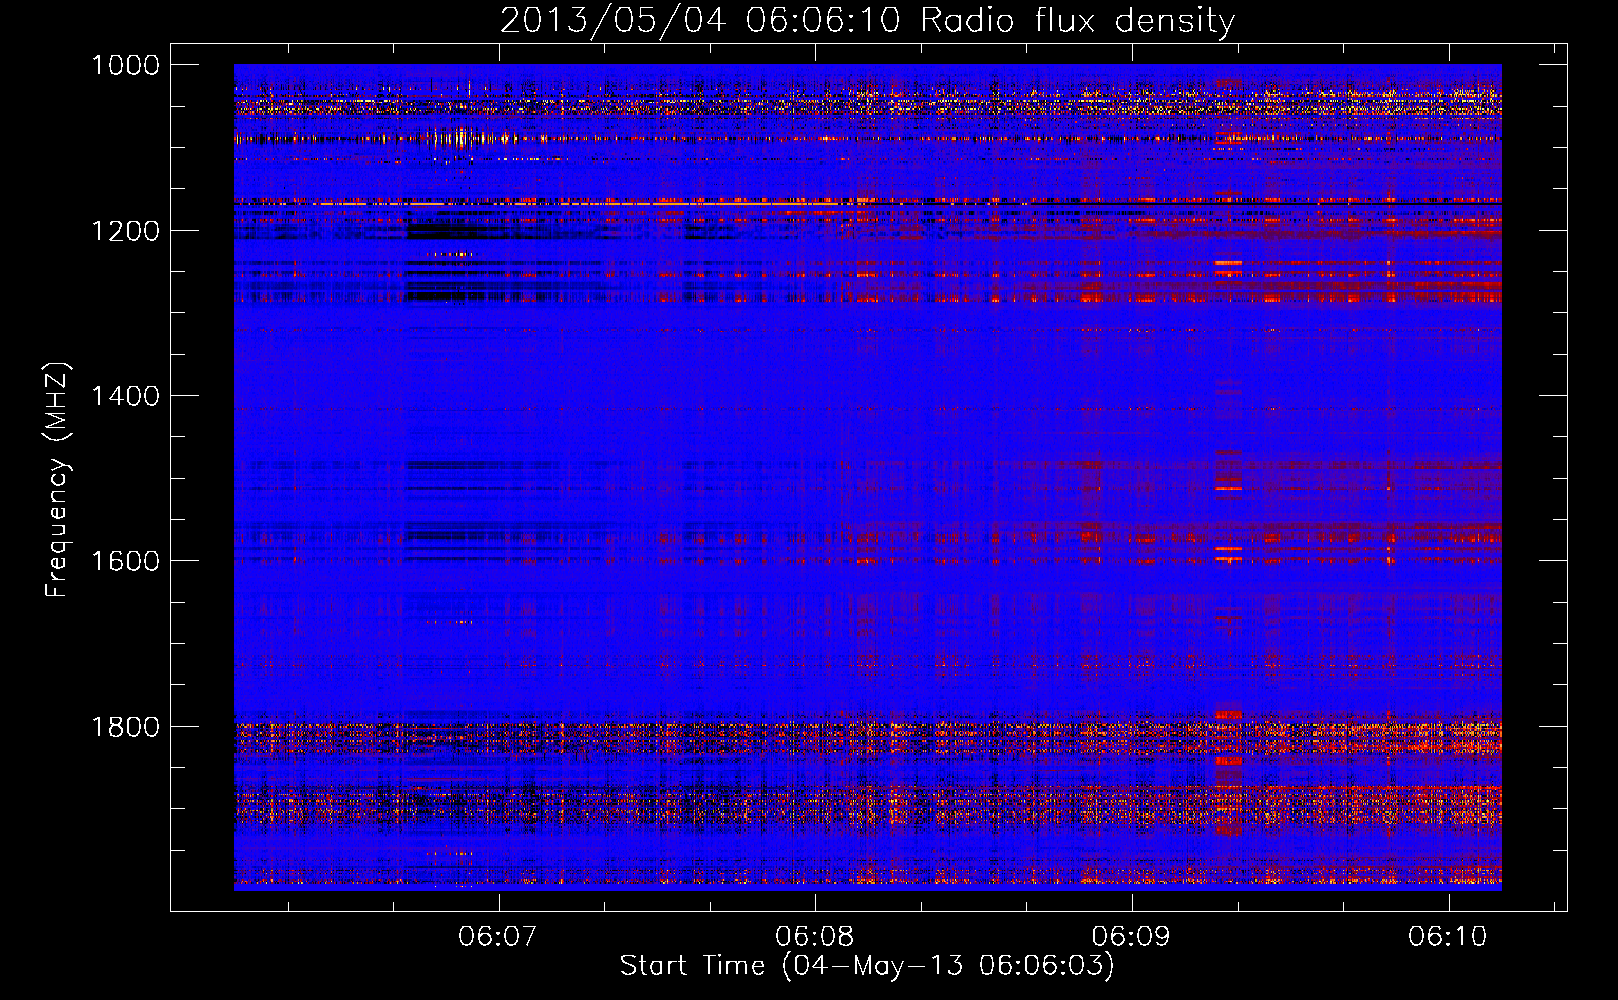Select the 1200 frequency tick label
Image resolution: width=1618 pixels, height=1000 pixels.
coord(125,231)
